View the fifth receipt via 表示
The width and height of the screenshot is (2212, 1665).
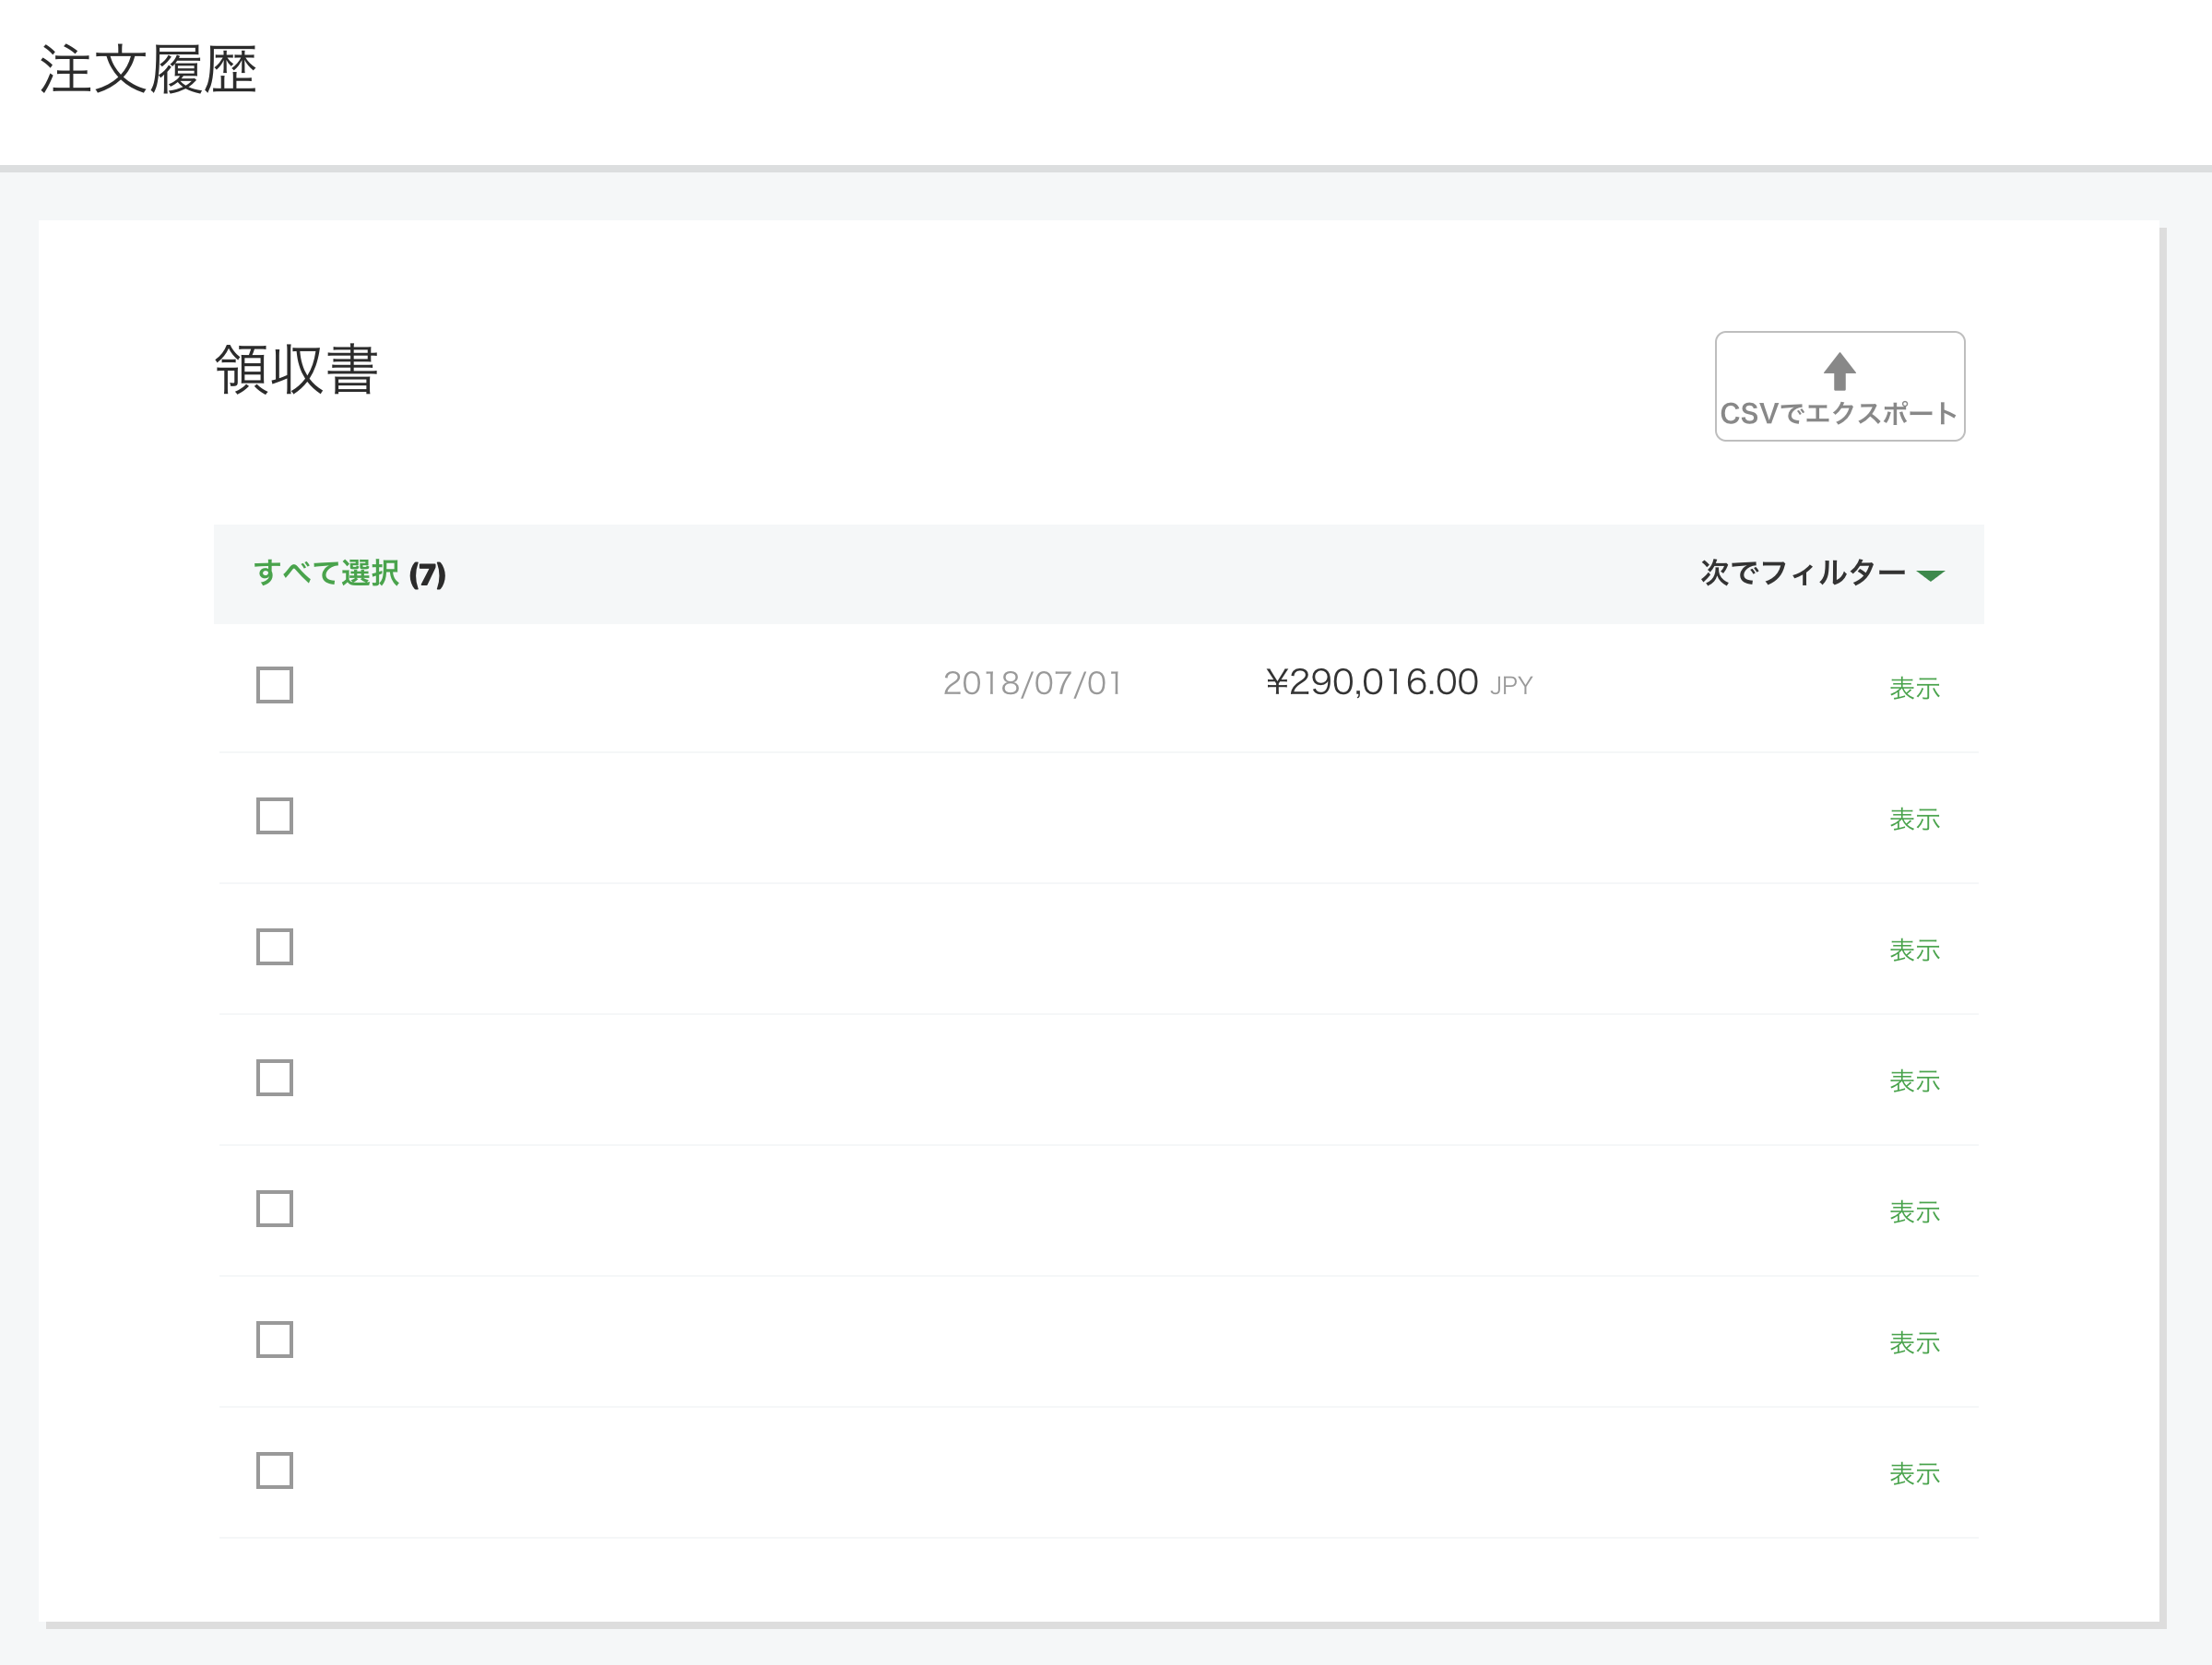(1914, 1213)
